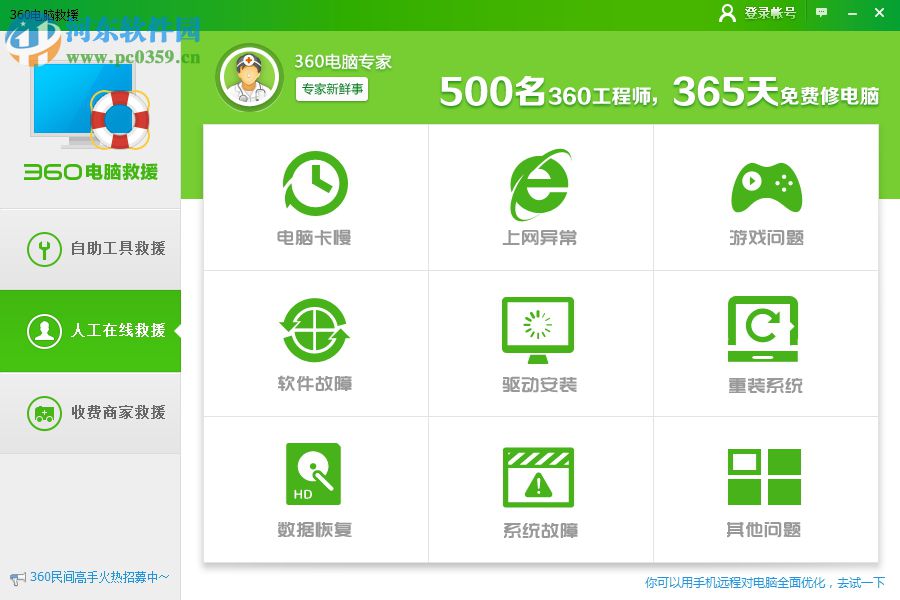This screenshot has width=900, height=600.
Task: Click the 其他问题 grid icon
Action: 765,473
